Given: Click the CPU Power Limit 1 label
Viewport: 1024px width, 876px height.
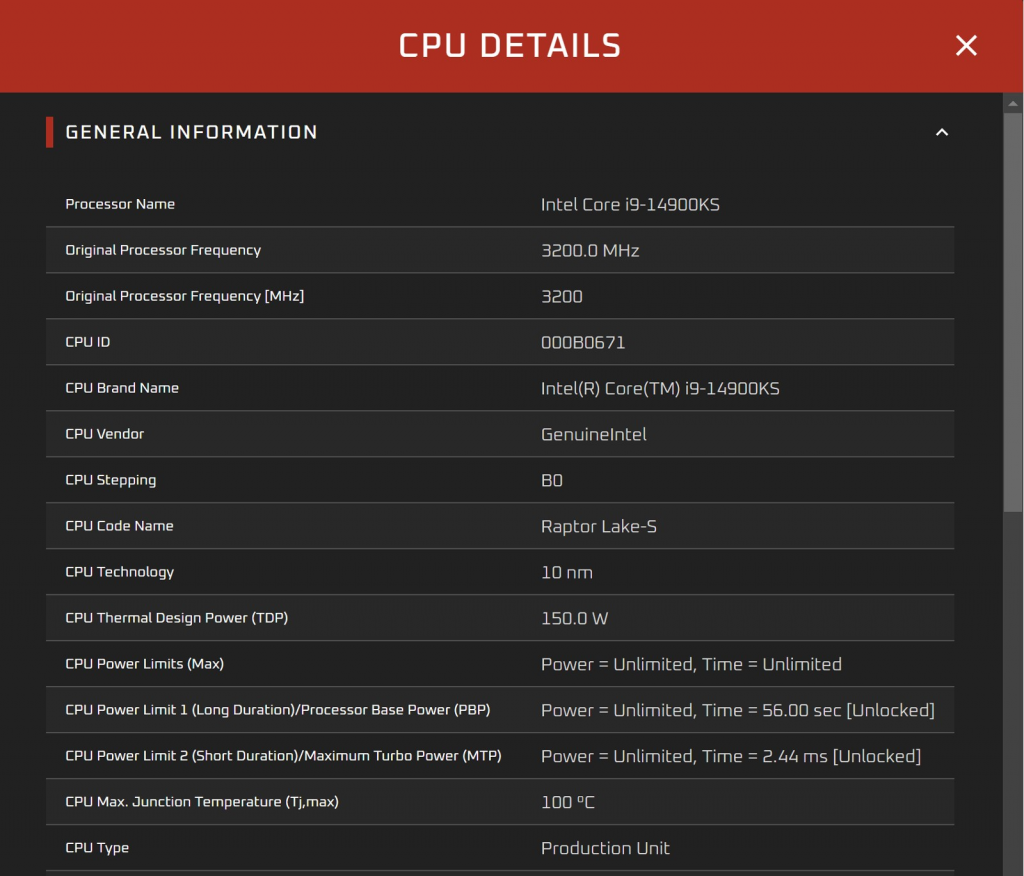Looking at the screenshot, I should click(278, 710).
